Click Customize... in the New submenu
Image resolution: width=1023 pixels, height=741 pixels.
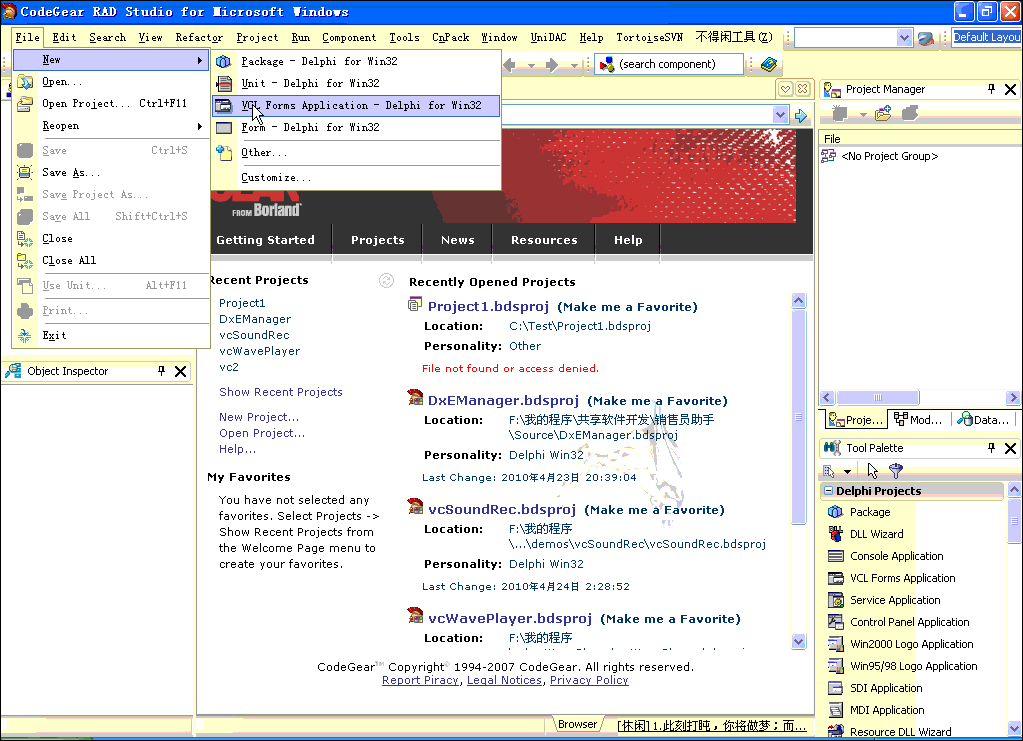[356, 177]
